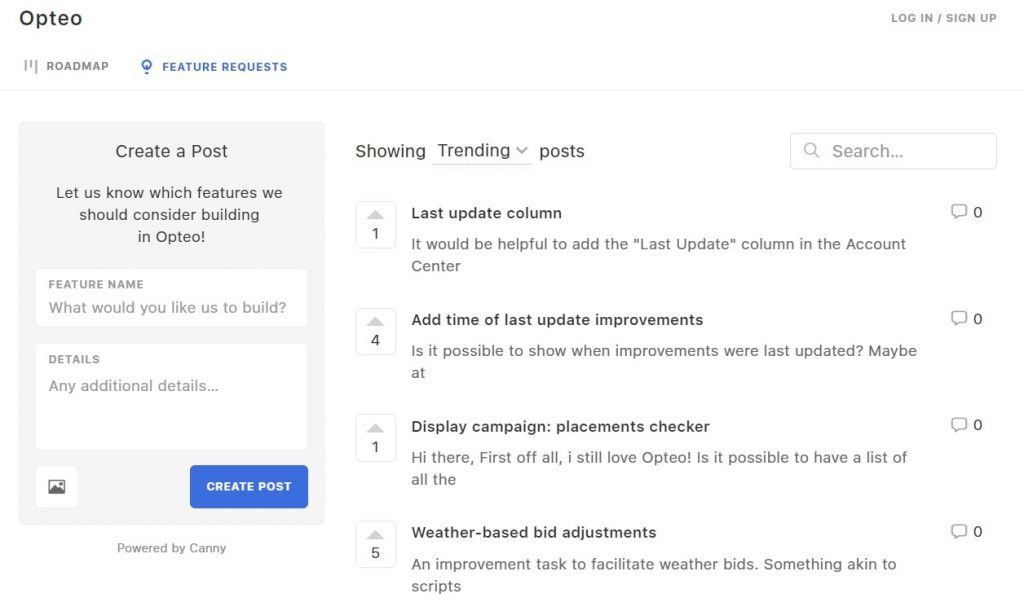Expand the Trending sort dropdown
Viewport: 1024px width, 611px height.
[482, 151]
